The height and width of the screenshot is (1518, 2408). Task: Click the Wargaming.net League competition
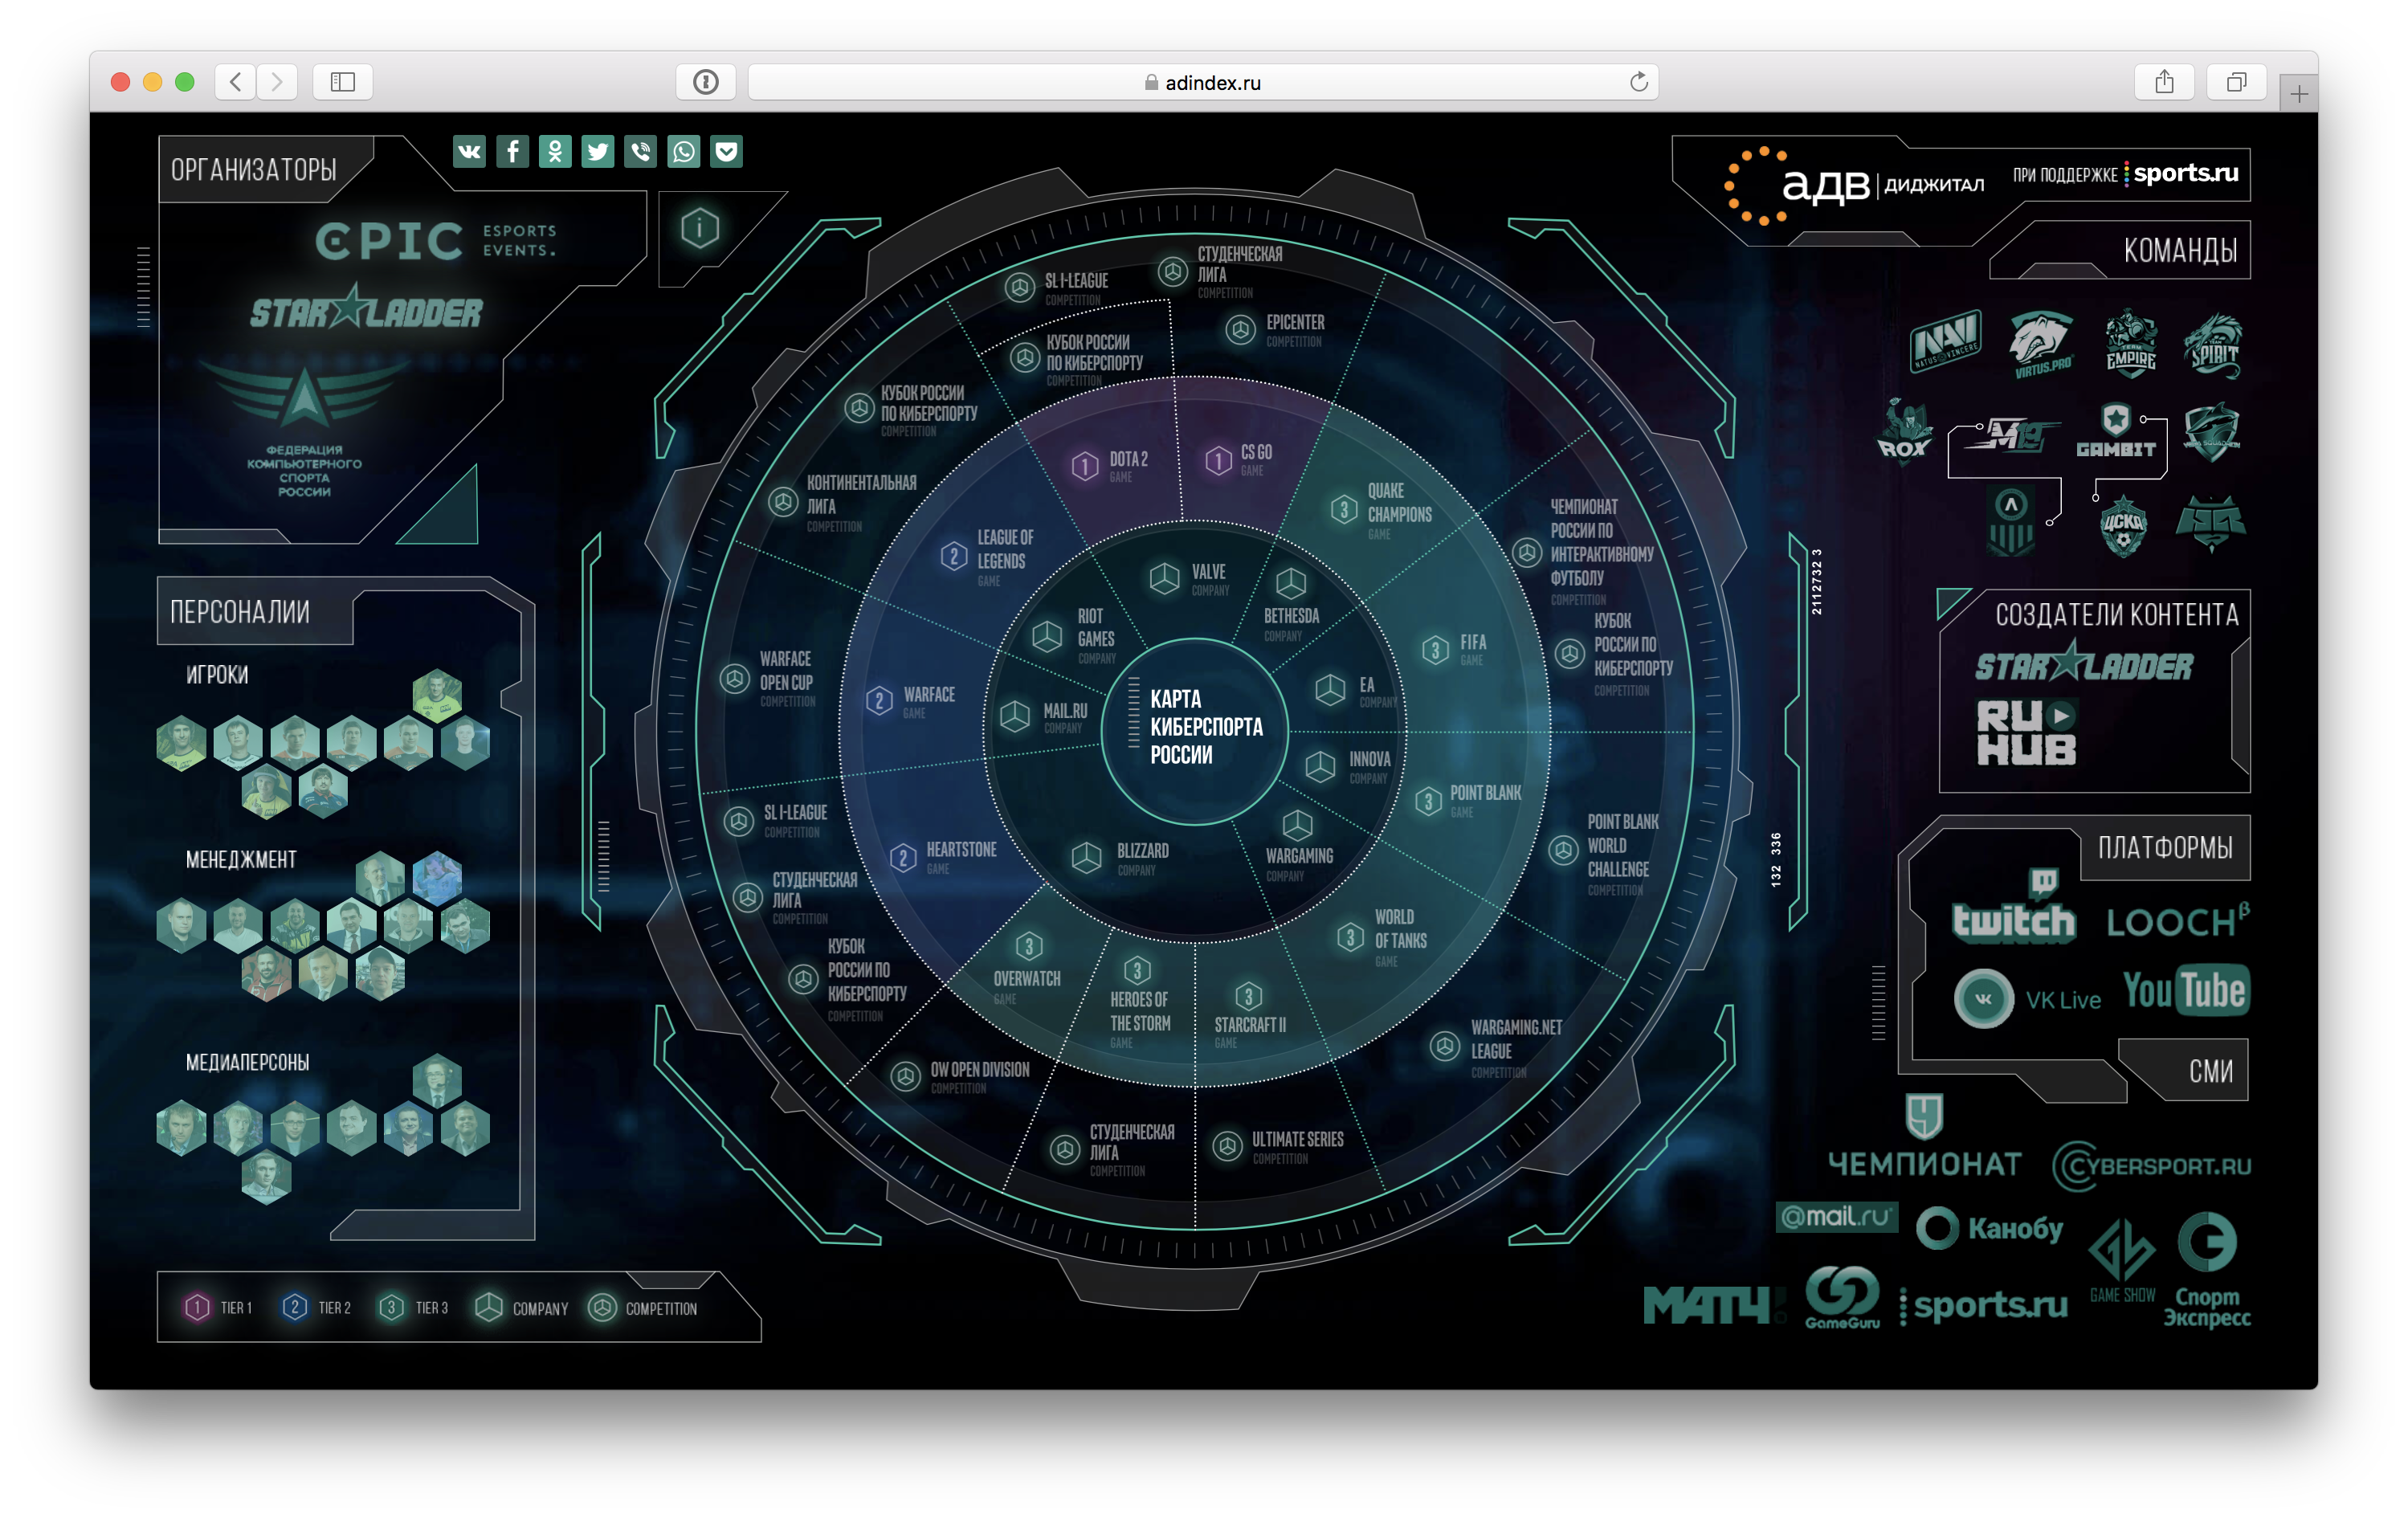[1496, 1048]
